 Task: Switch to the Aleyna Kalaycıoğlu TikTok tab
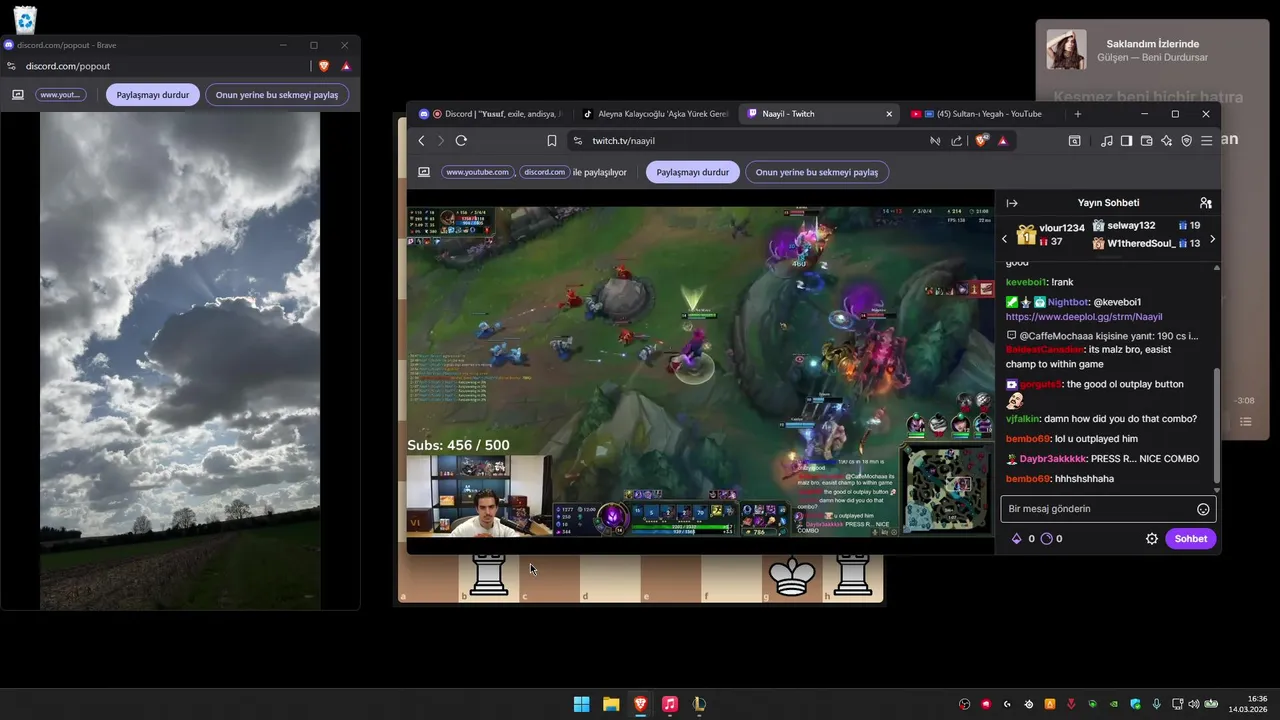coord(655,114)
